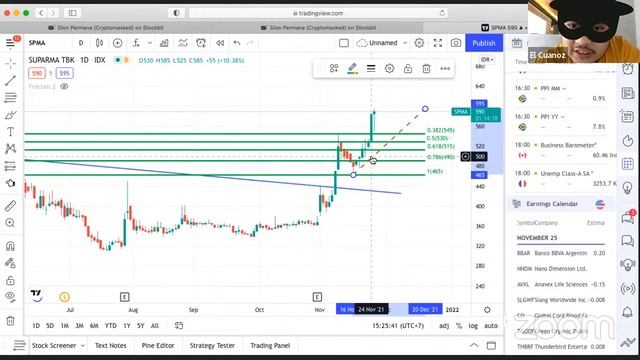
Task: Change line thickness in floating toolbar
Action: coord(371,69)
